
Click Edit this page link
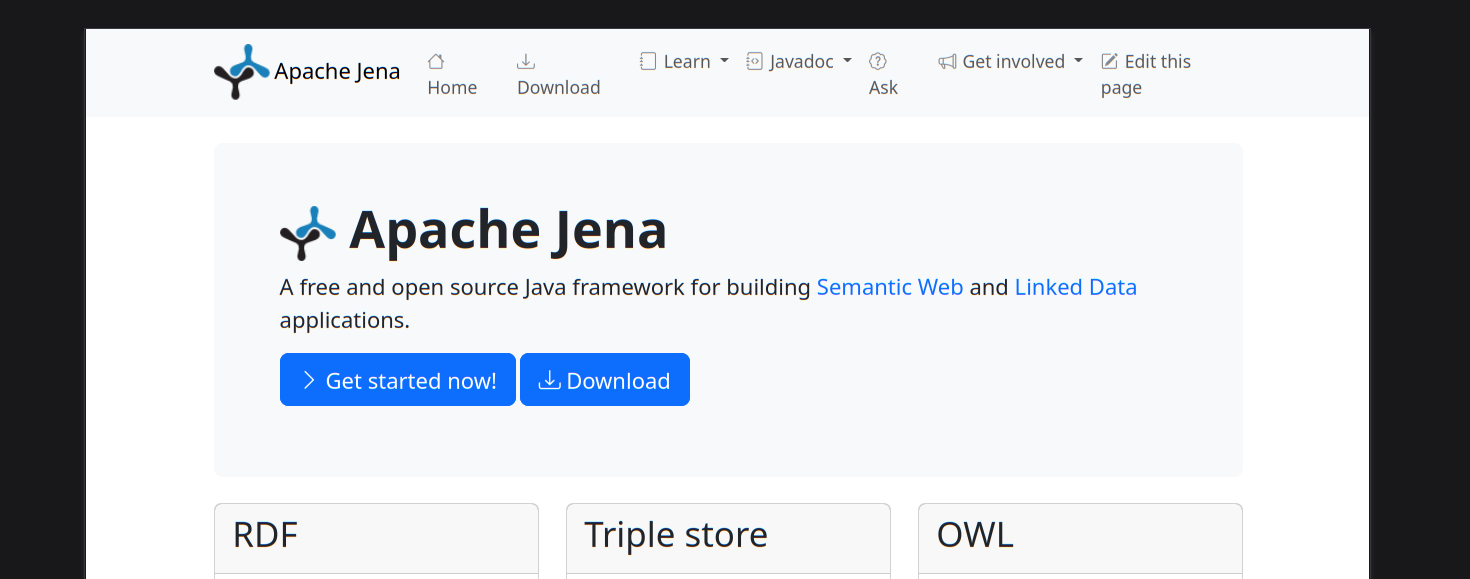tap(1146, 74)
